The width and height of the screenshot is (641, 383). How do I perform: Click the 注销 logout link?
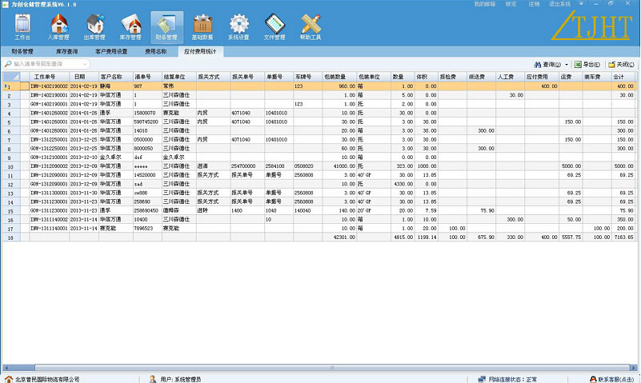[x=534, y=4]
